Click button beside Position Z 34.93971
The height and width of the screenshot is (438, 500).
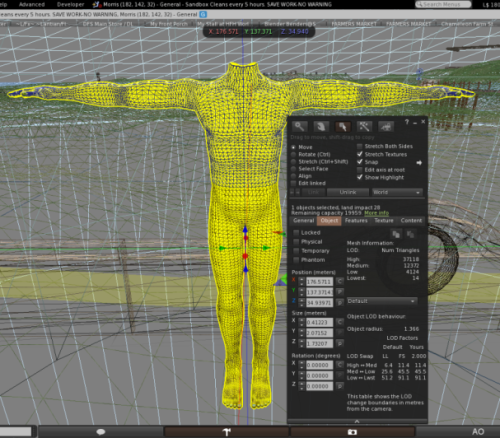pyautogui.click(x=339, y=302)
